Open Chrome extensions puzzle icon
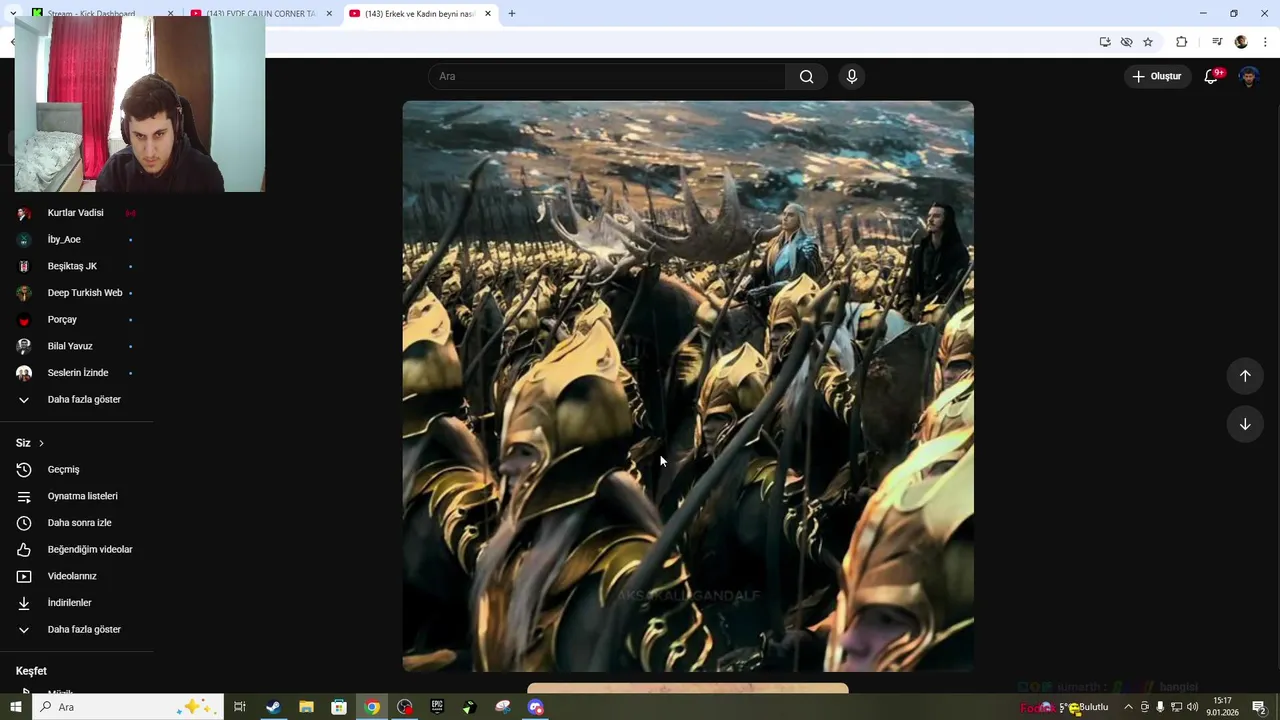Screen dimensions: 1280x720 point(1181,42)
